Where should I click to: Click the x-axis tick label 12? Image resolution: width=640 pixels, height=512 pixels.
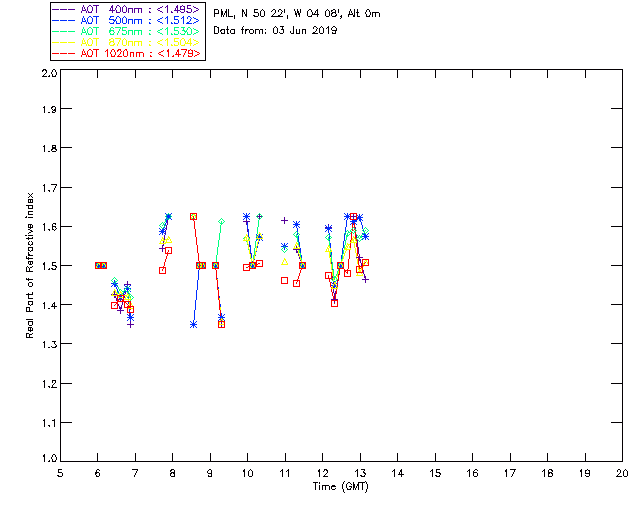click(322, 474)
